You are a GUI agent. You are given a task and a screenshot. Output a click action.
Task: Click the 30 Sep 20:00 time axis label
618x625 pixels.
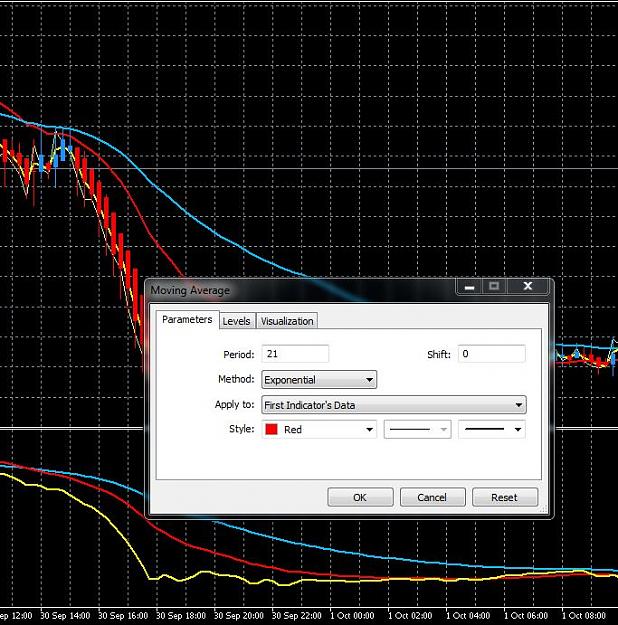239,616
